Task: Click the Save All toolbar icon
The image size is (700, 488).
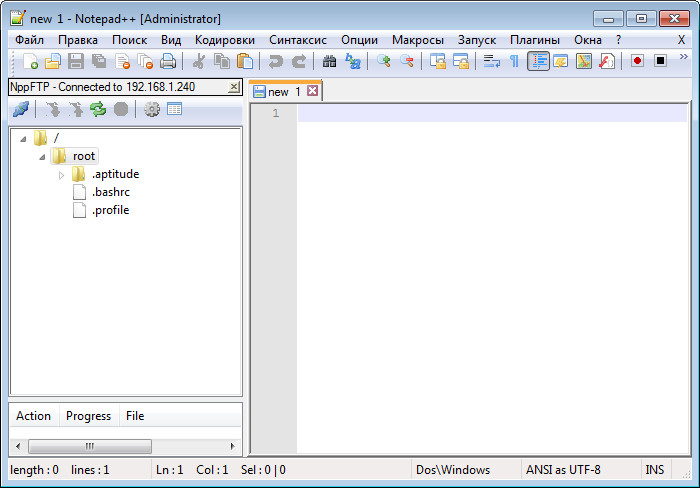Action: pyautogui.click(x=99, y=61)
